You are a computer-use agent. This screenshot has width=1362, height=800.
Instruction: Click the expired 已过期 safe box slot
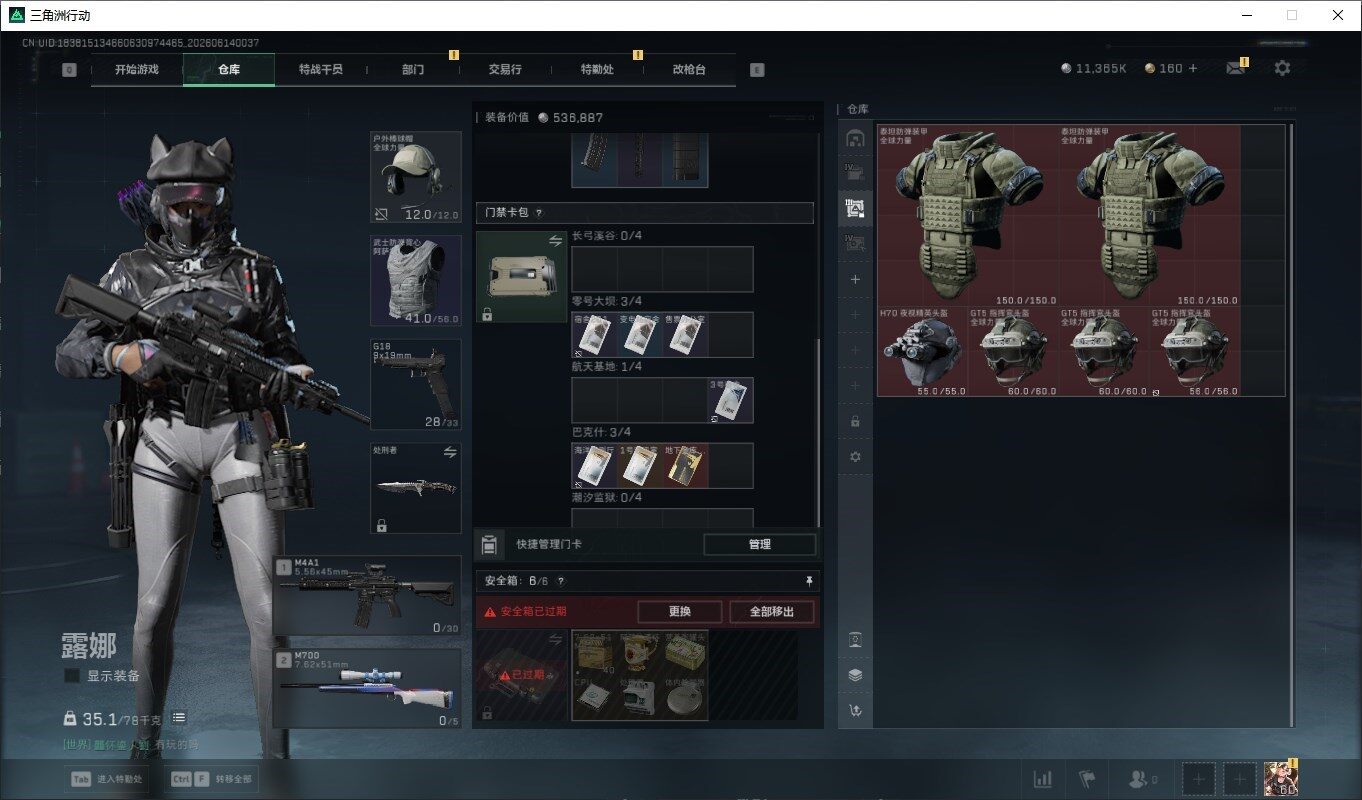(520, 675)
